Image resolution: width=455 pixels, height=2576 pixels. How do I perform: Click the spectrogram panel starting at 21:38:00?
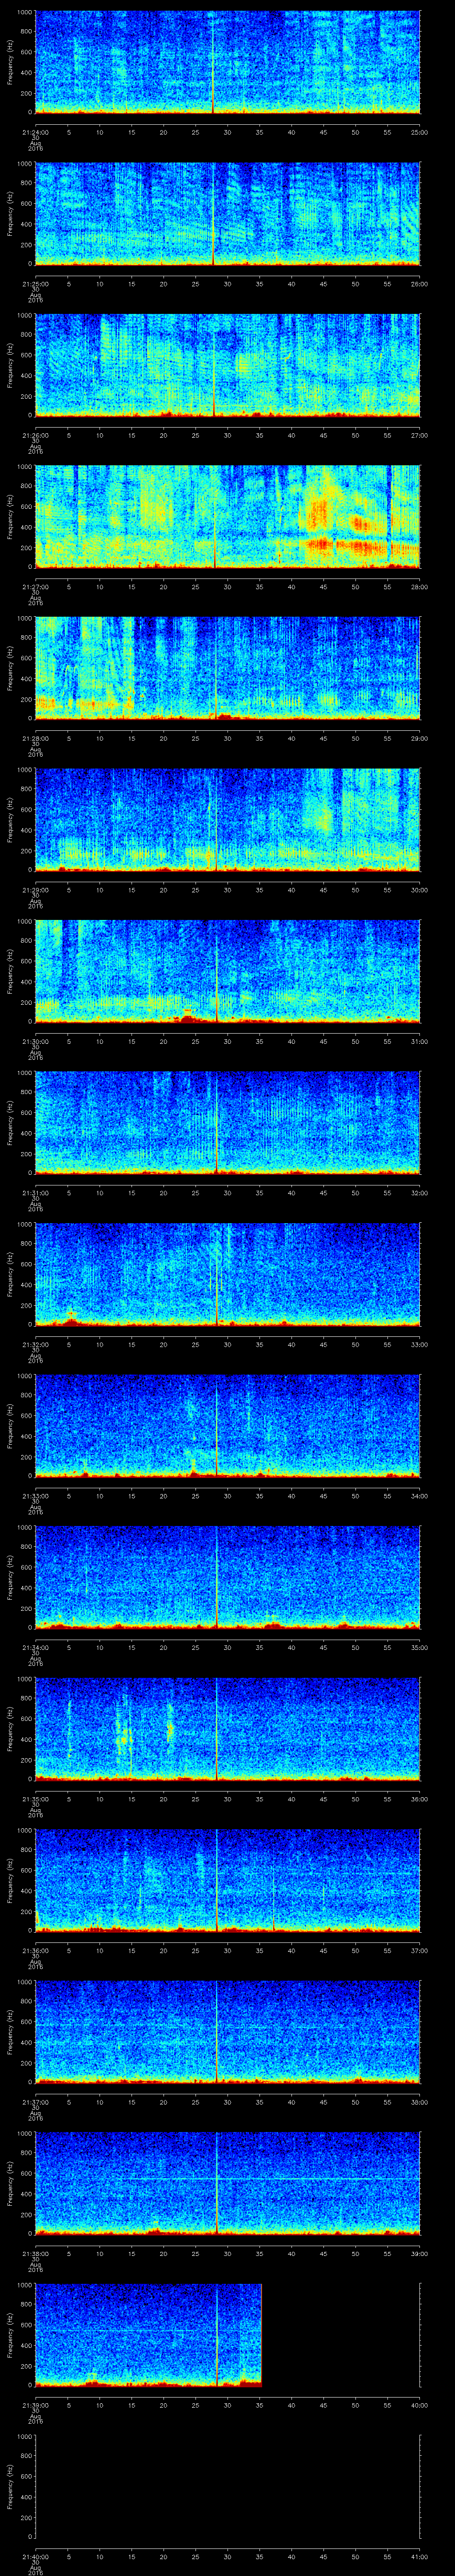227,2183
